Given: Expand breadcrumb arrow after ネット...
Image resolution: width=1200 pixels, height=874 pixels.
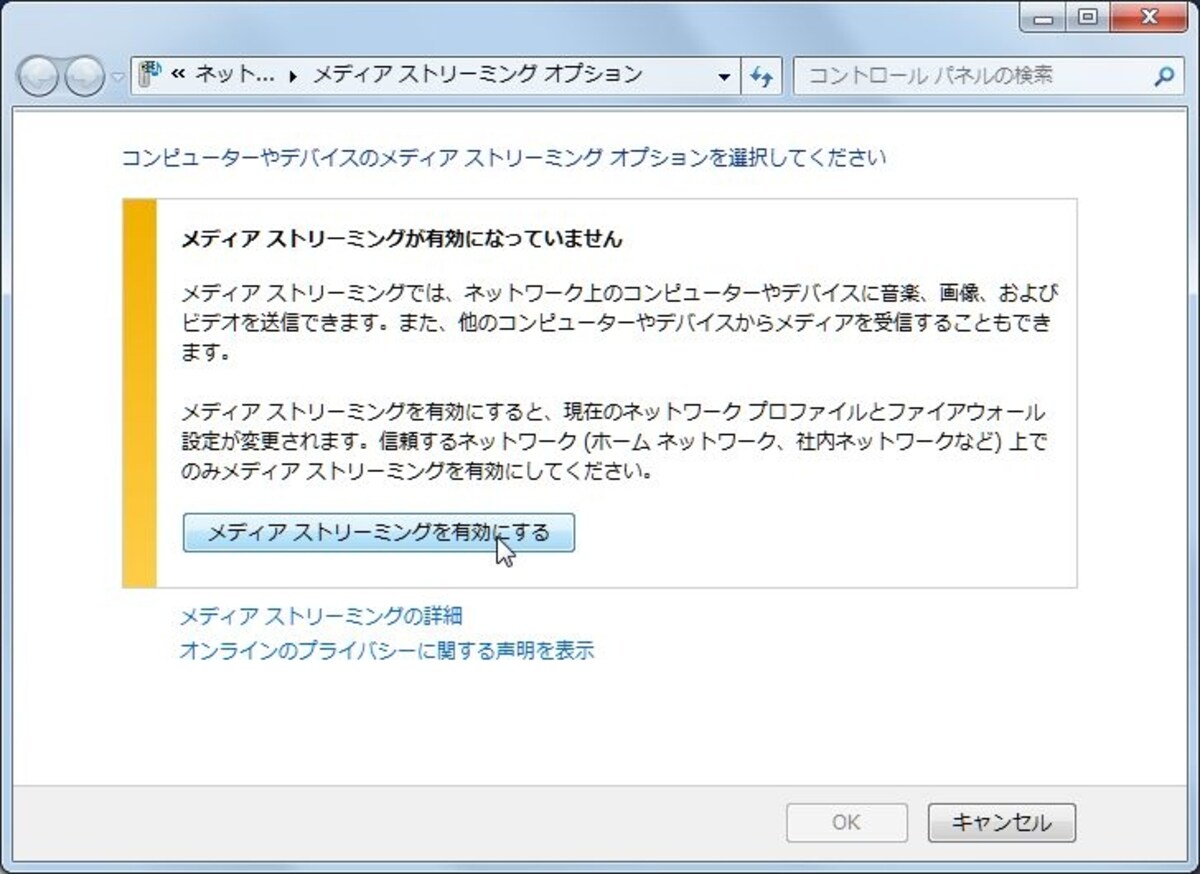Looking at the screenshot, I should tap(293, 77).
